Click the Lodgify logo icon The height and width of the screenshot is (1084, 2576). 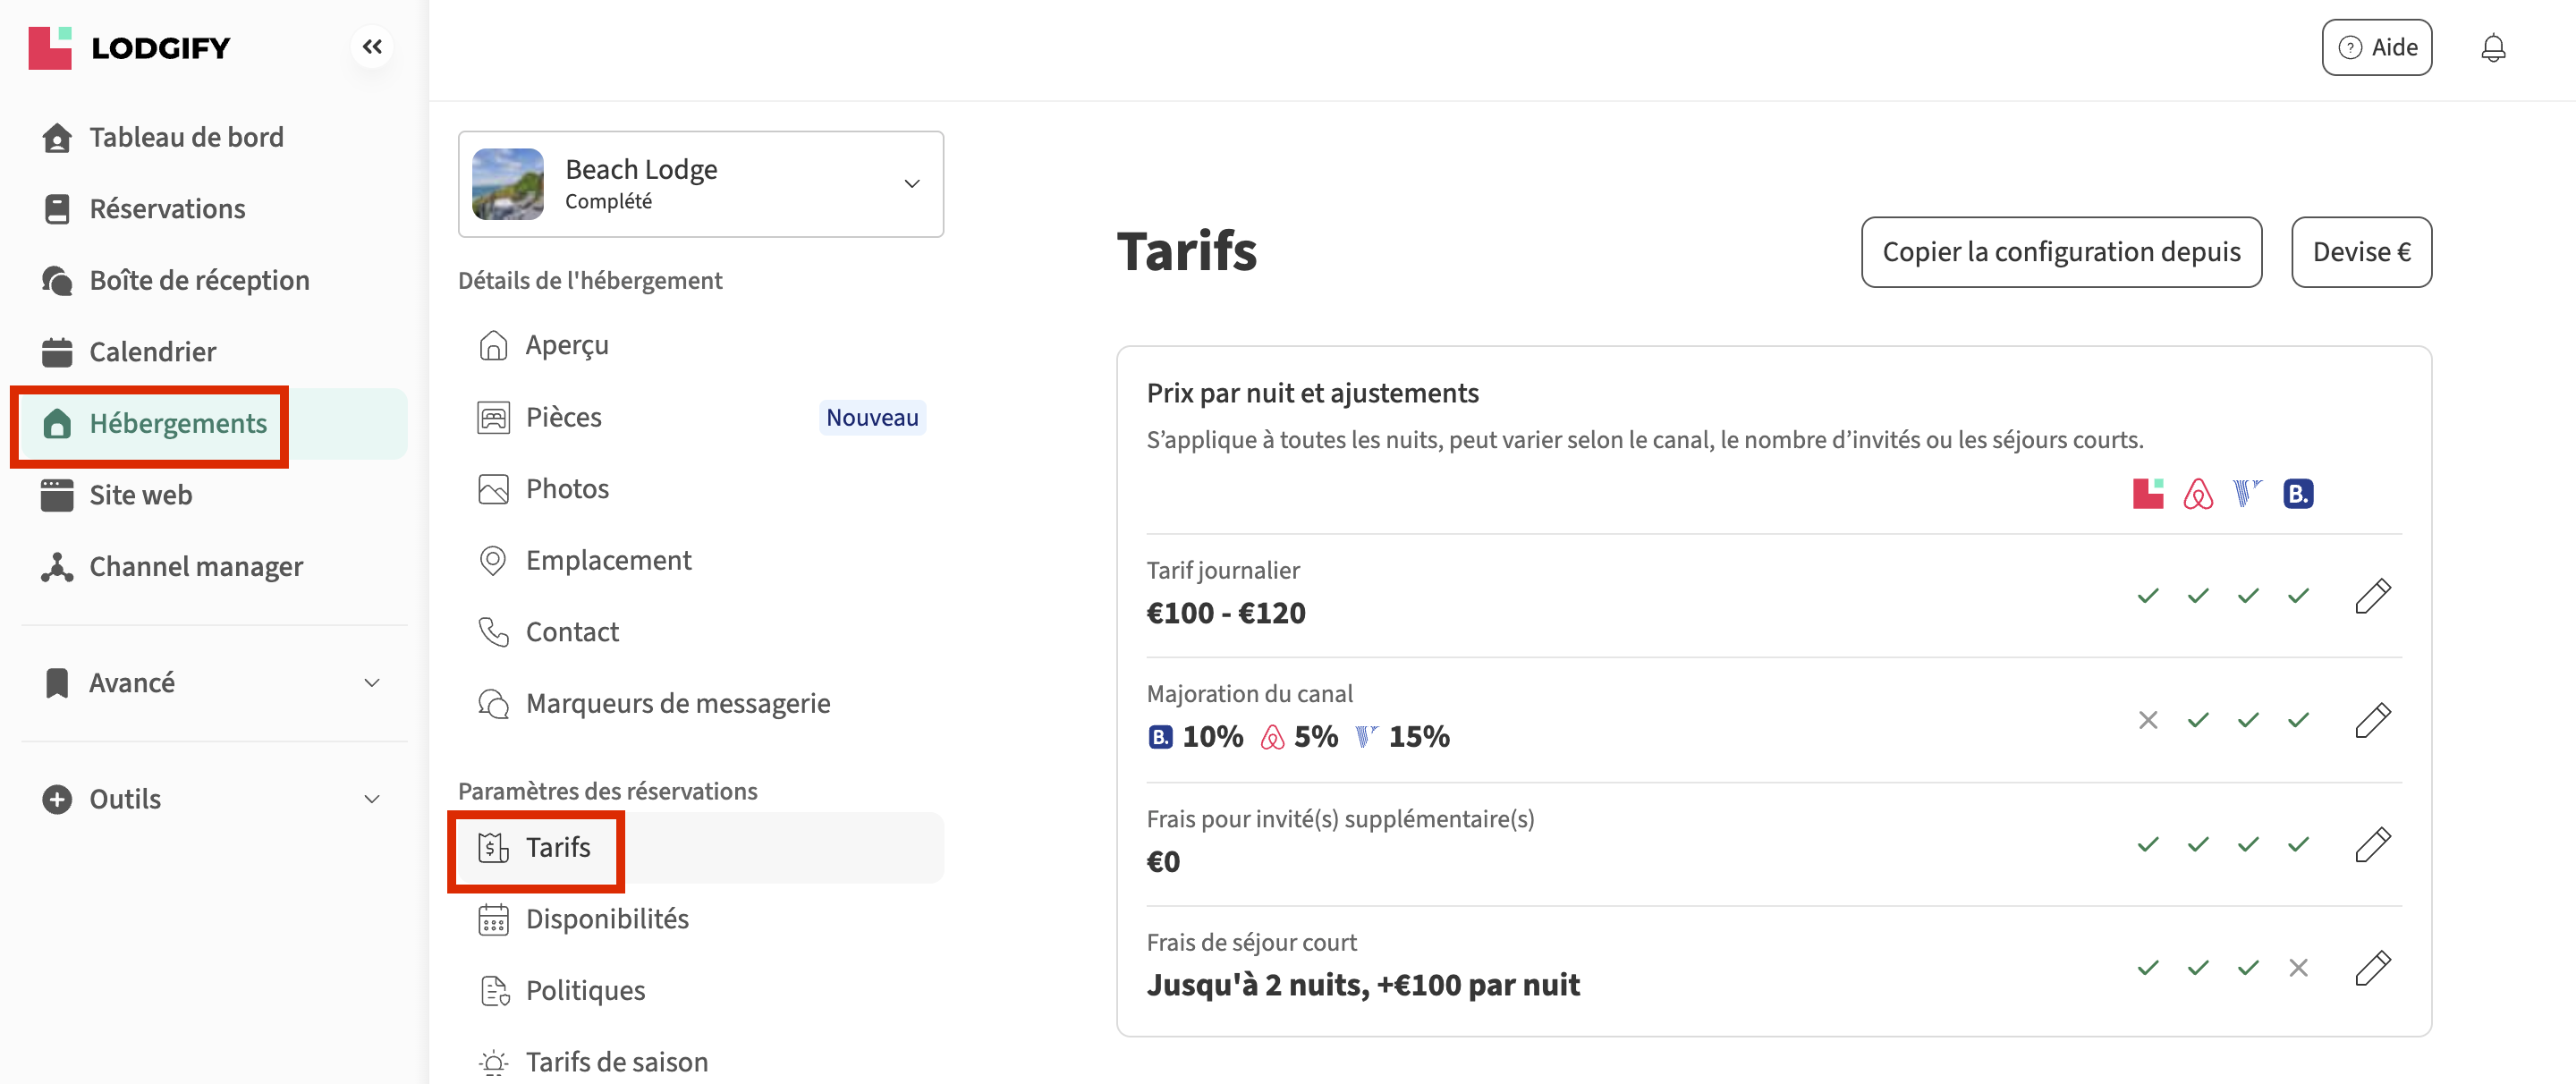click(x=50, y=48)
